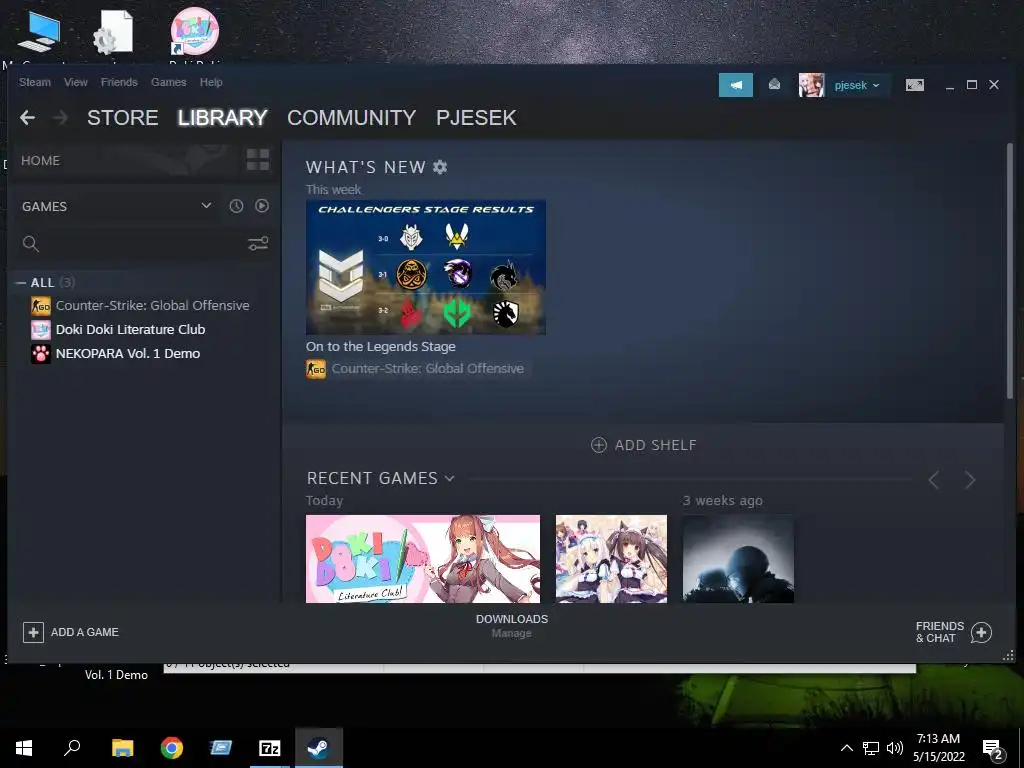Show next recent games arrow

(970, 480)
